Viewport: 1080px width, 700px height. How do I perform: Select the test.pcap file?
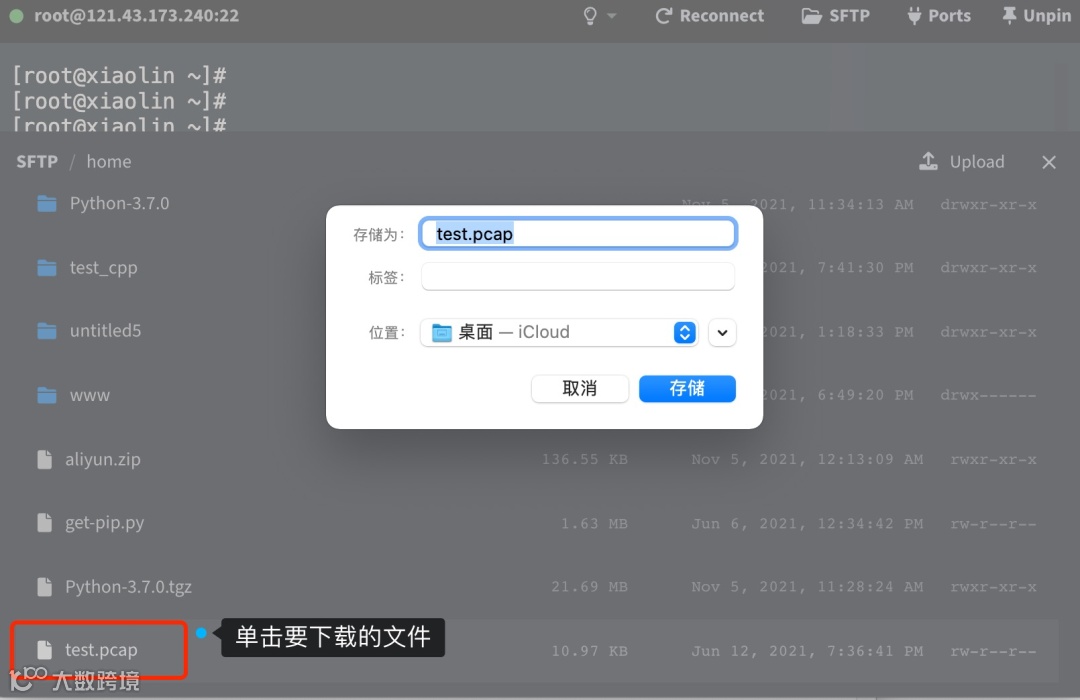coord(101,650)
